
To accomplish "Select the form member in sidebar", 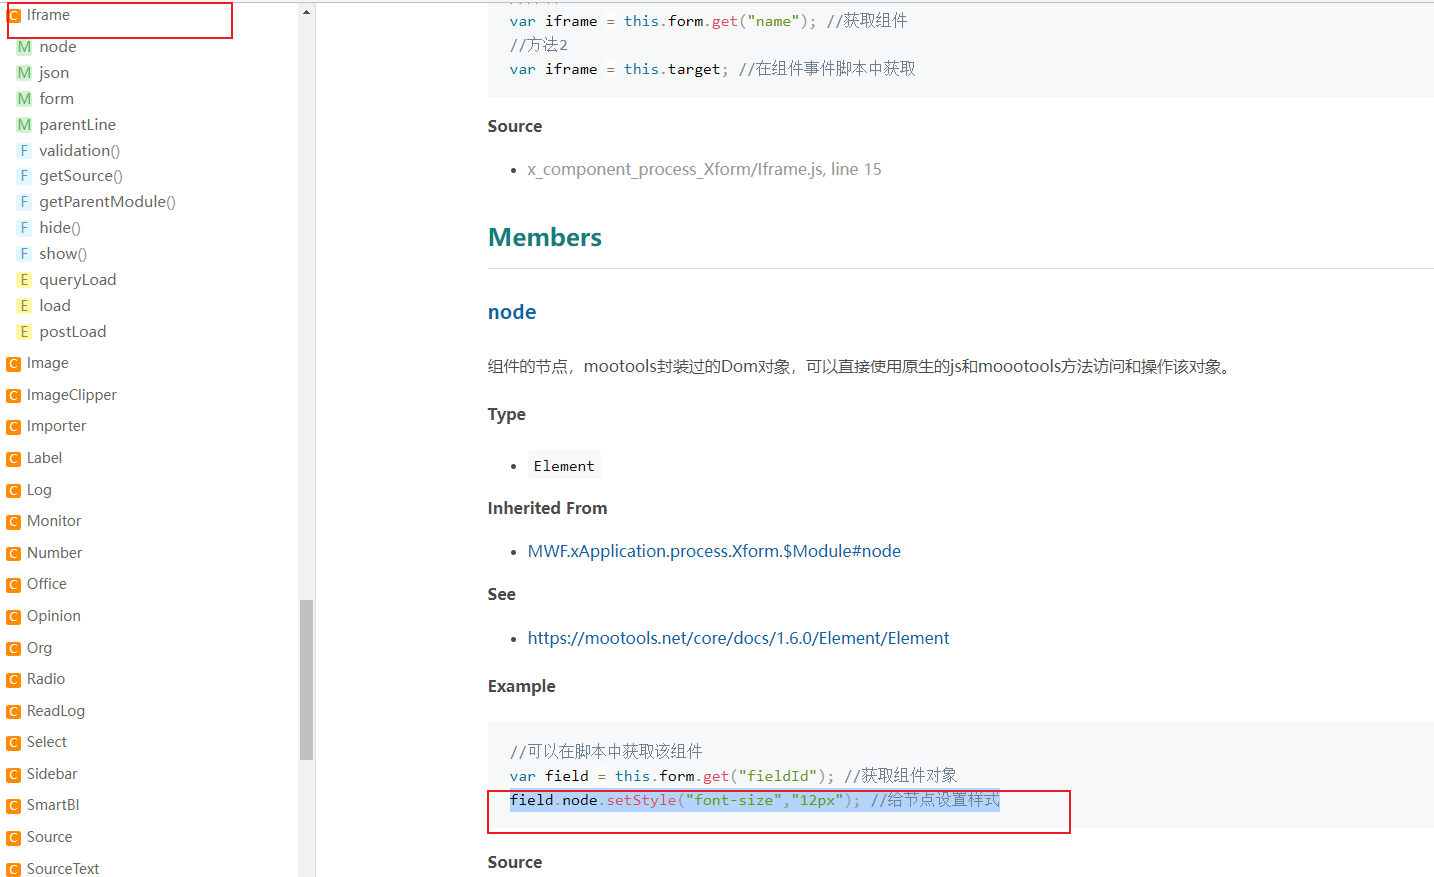I will tap(57, 99).
